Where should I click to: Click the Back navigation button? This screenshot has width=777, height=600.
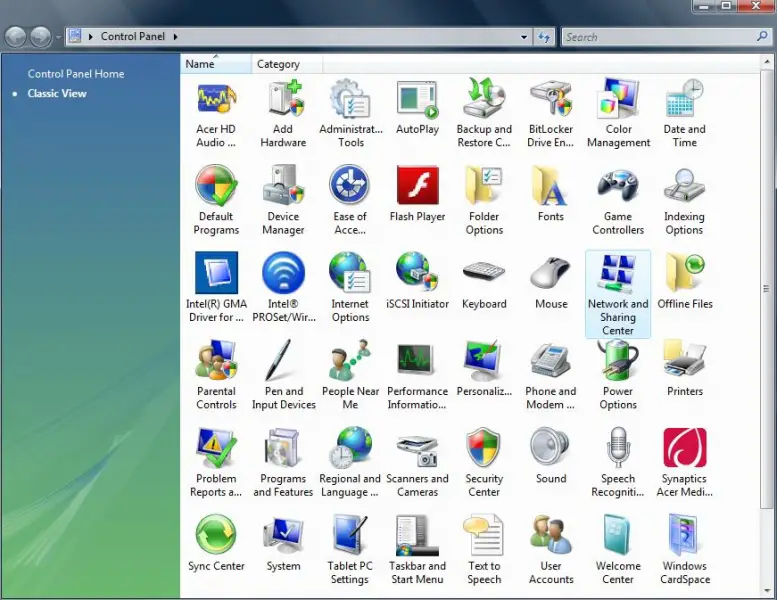[16, 37]
